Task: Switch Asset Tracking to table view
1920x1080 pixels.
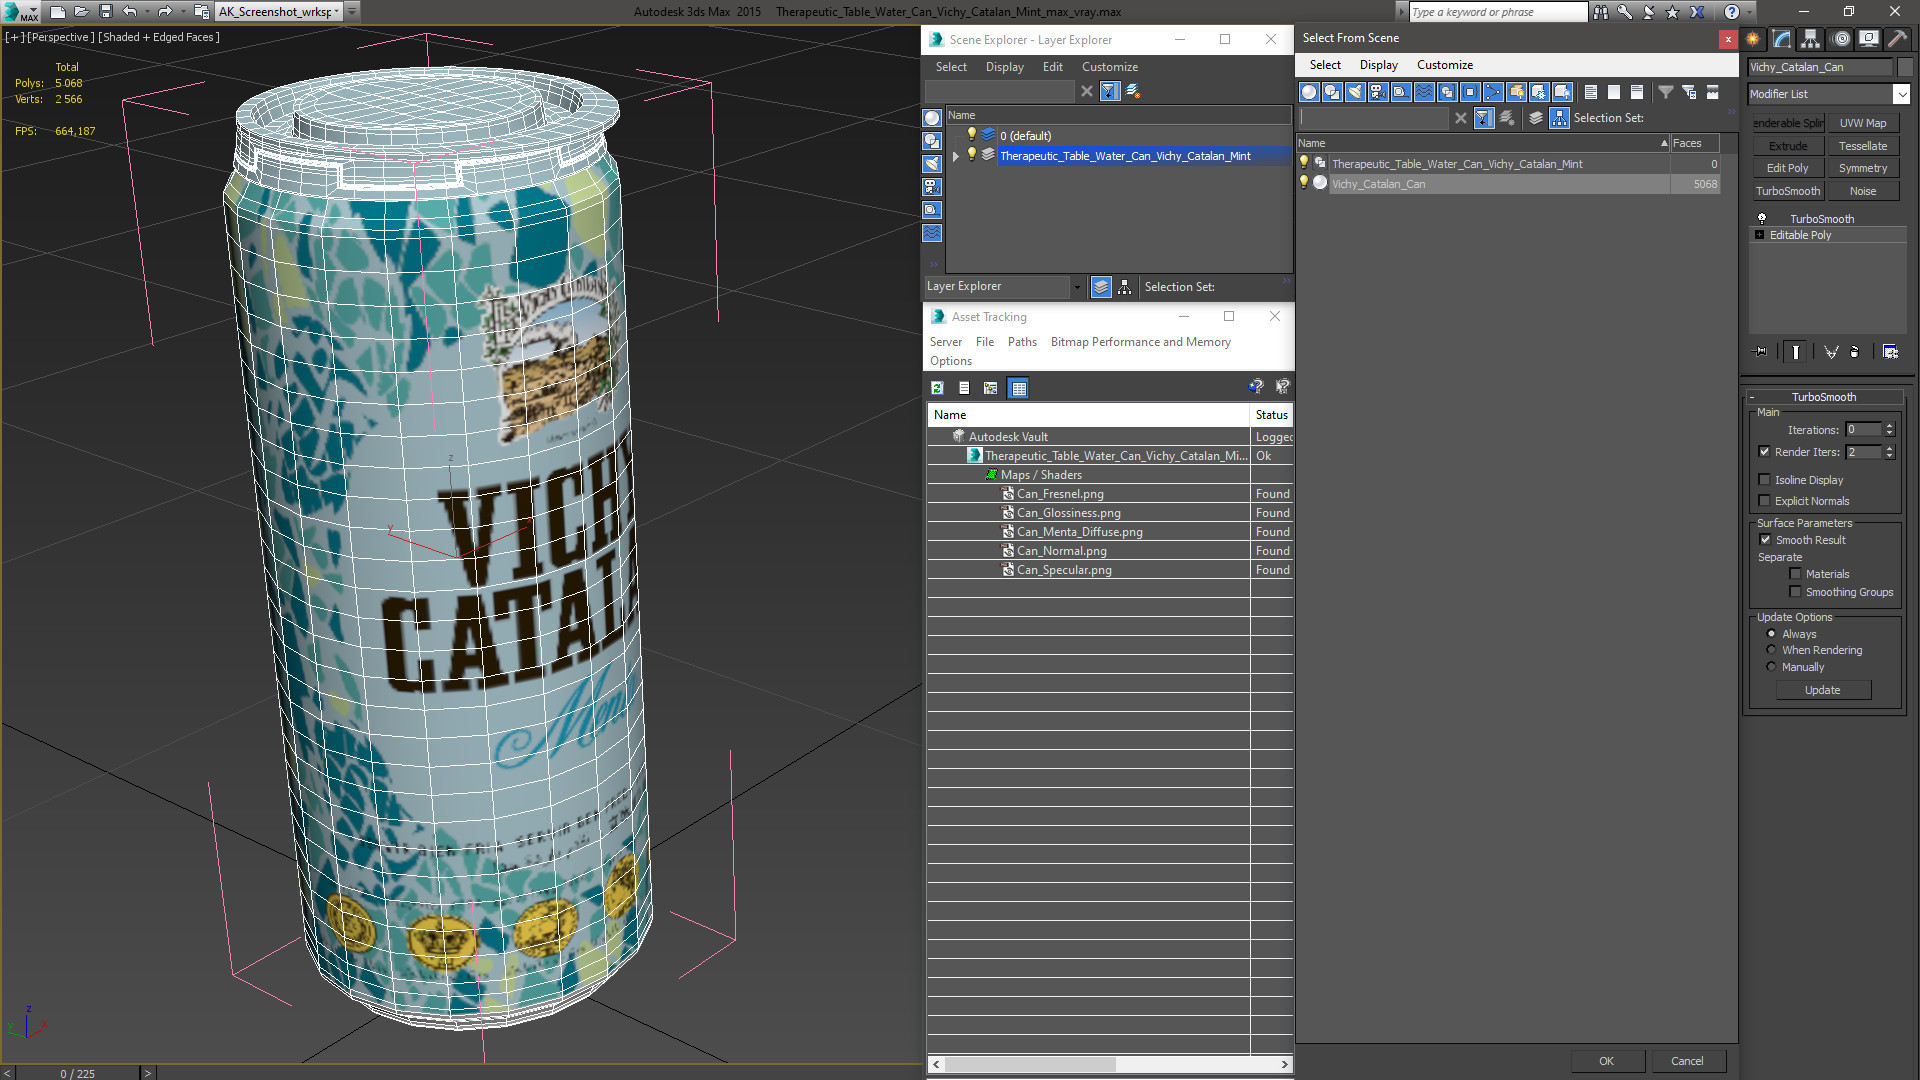Action: tap(1018, 388)
